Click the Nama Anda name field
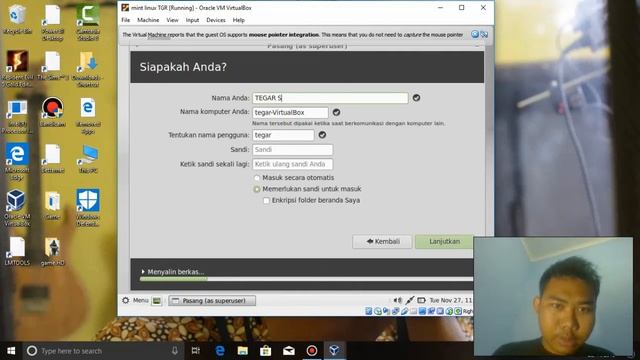The width and height of the screenshot is (640, 360). (x=330, y=98)
